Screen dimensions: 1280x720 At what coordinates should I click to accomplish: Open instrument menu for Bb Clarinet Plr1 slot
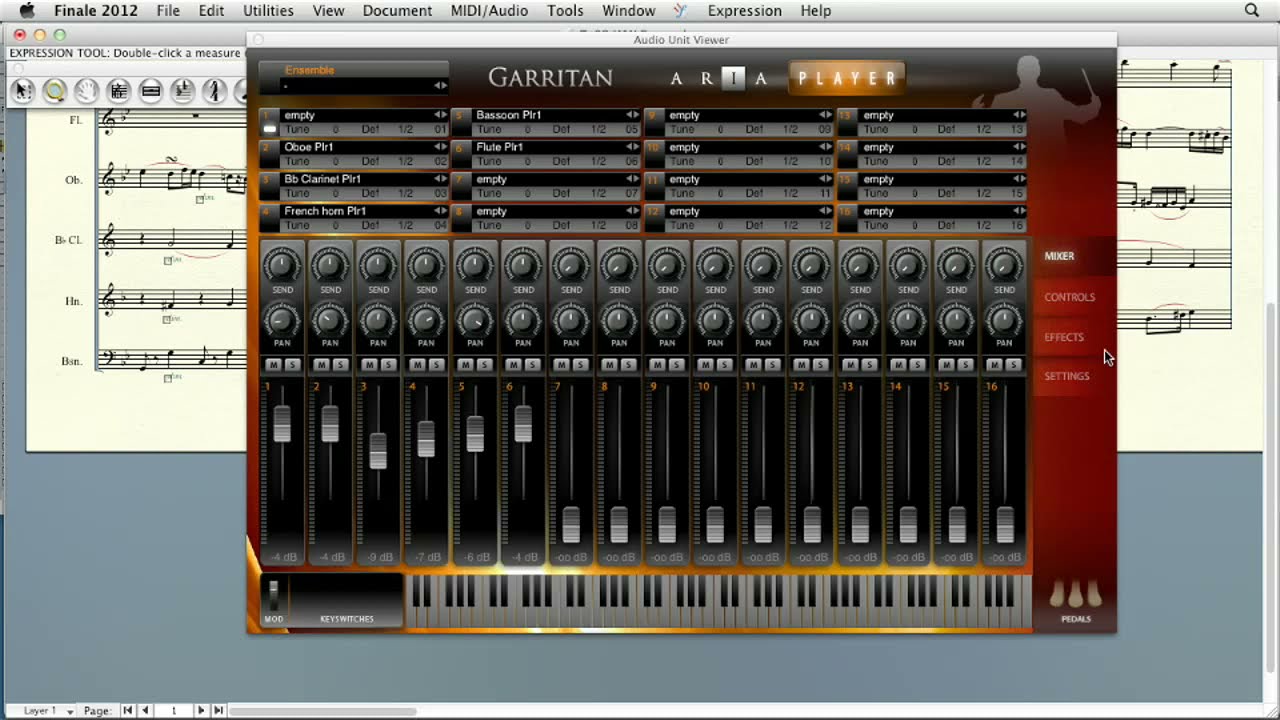pyautogui.click(x=439, y=179)
